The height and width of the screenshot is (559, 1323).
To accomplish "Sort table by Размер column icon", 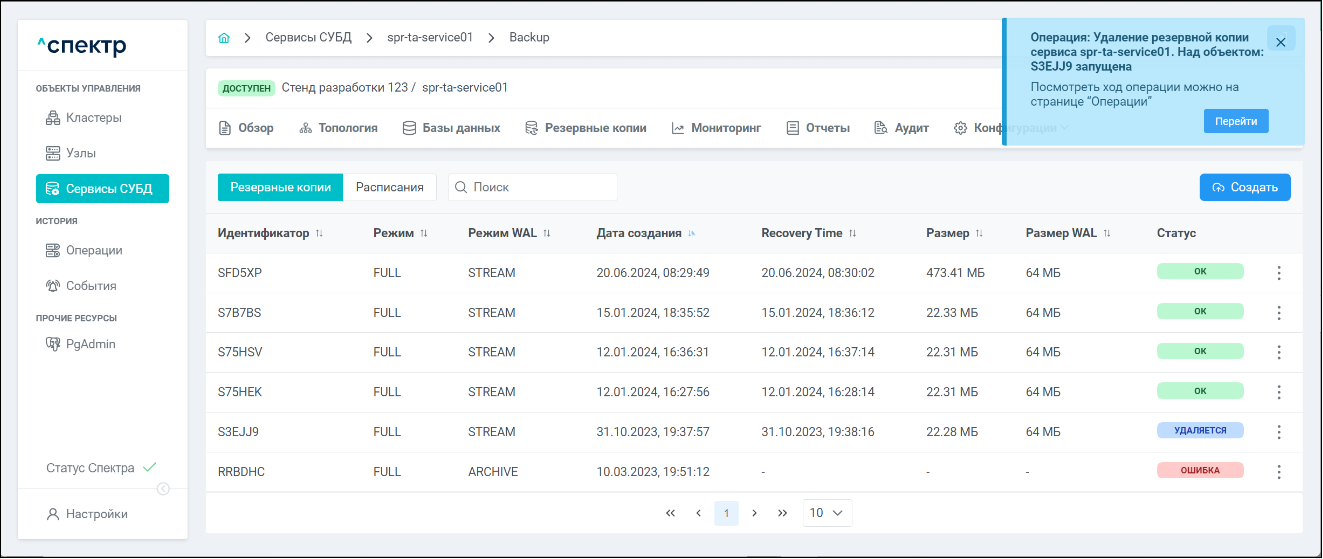I will [979, 233].
